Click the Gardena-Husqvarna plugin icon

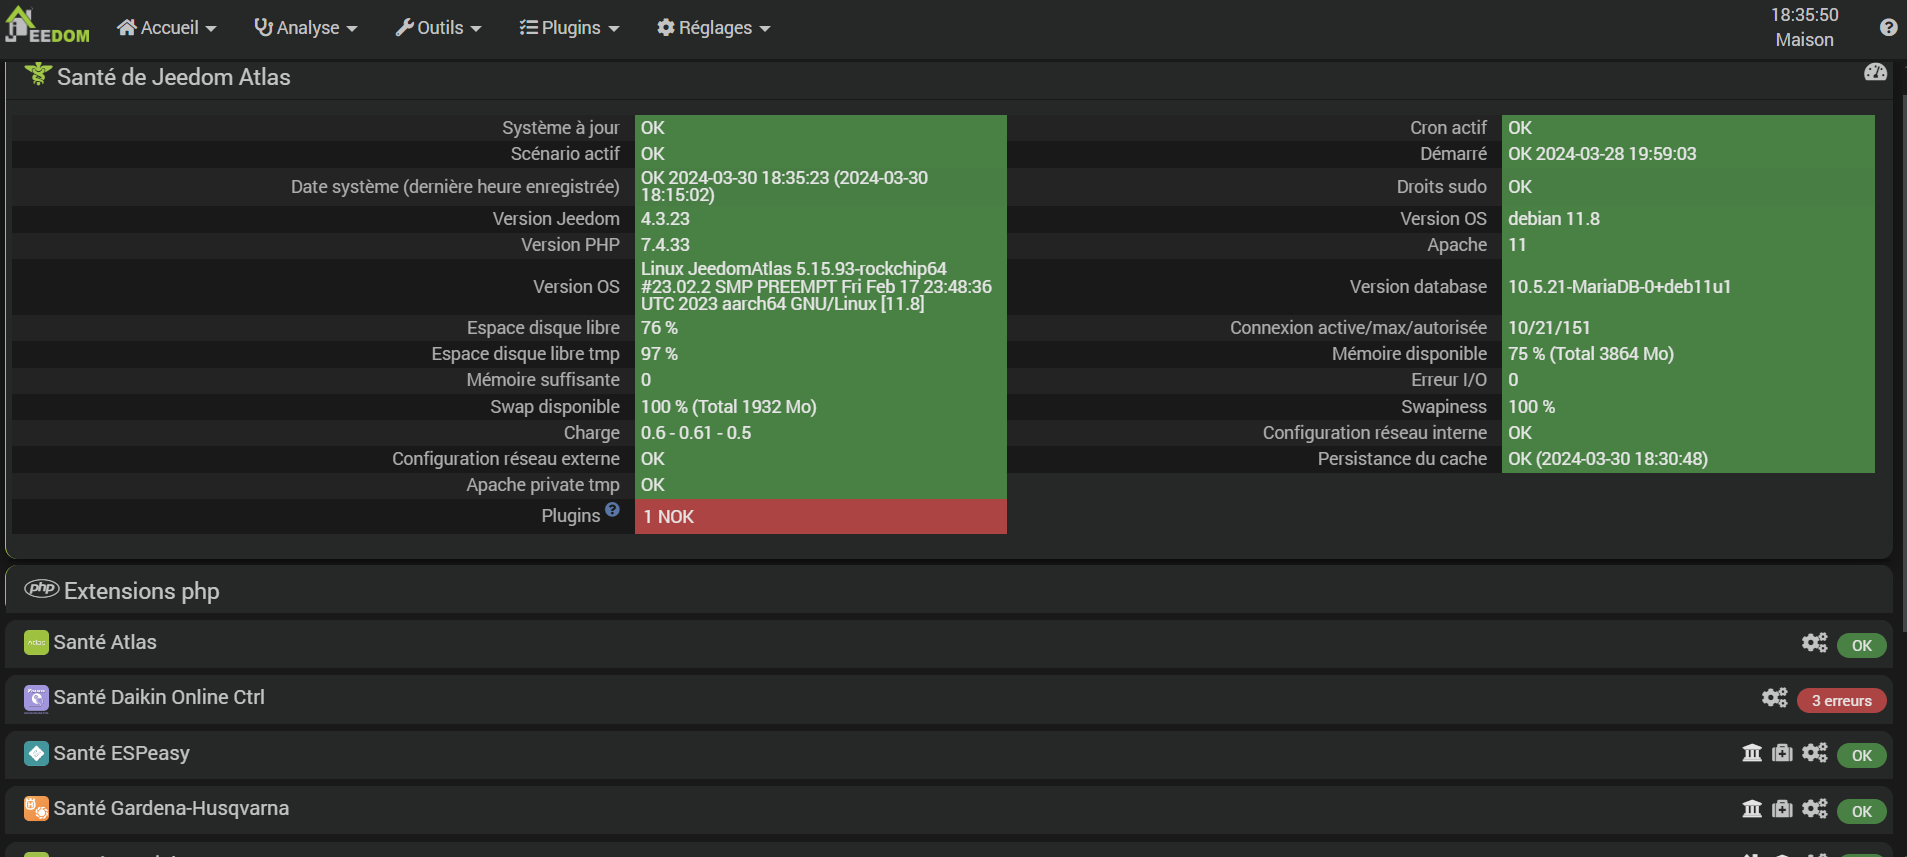(36, 809)
